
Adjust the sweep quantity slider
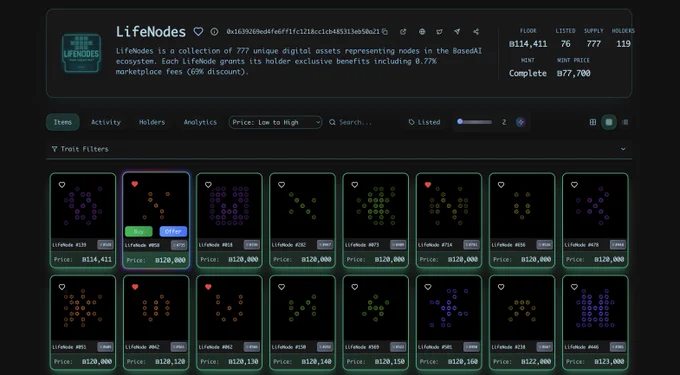(475, 122)
